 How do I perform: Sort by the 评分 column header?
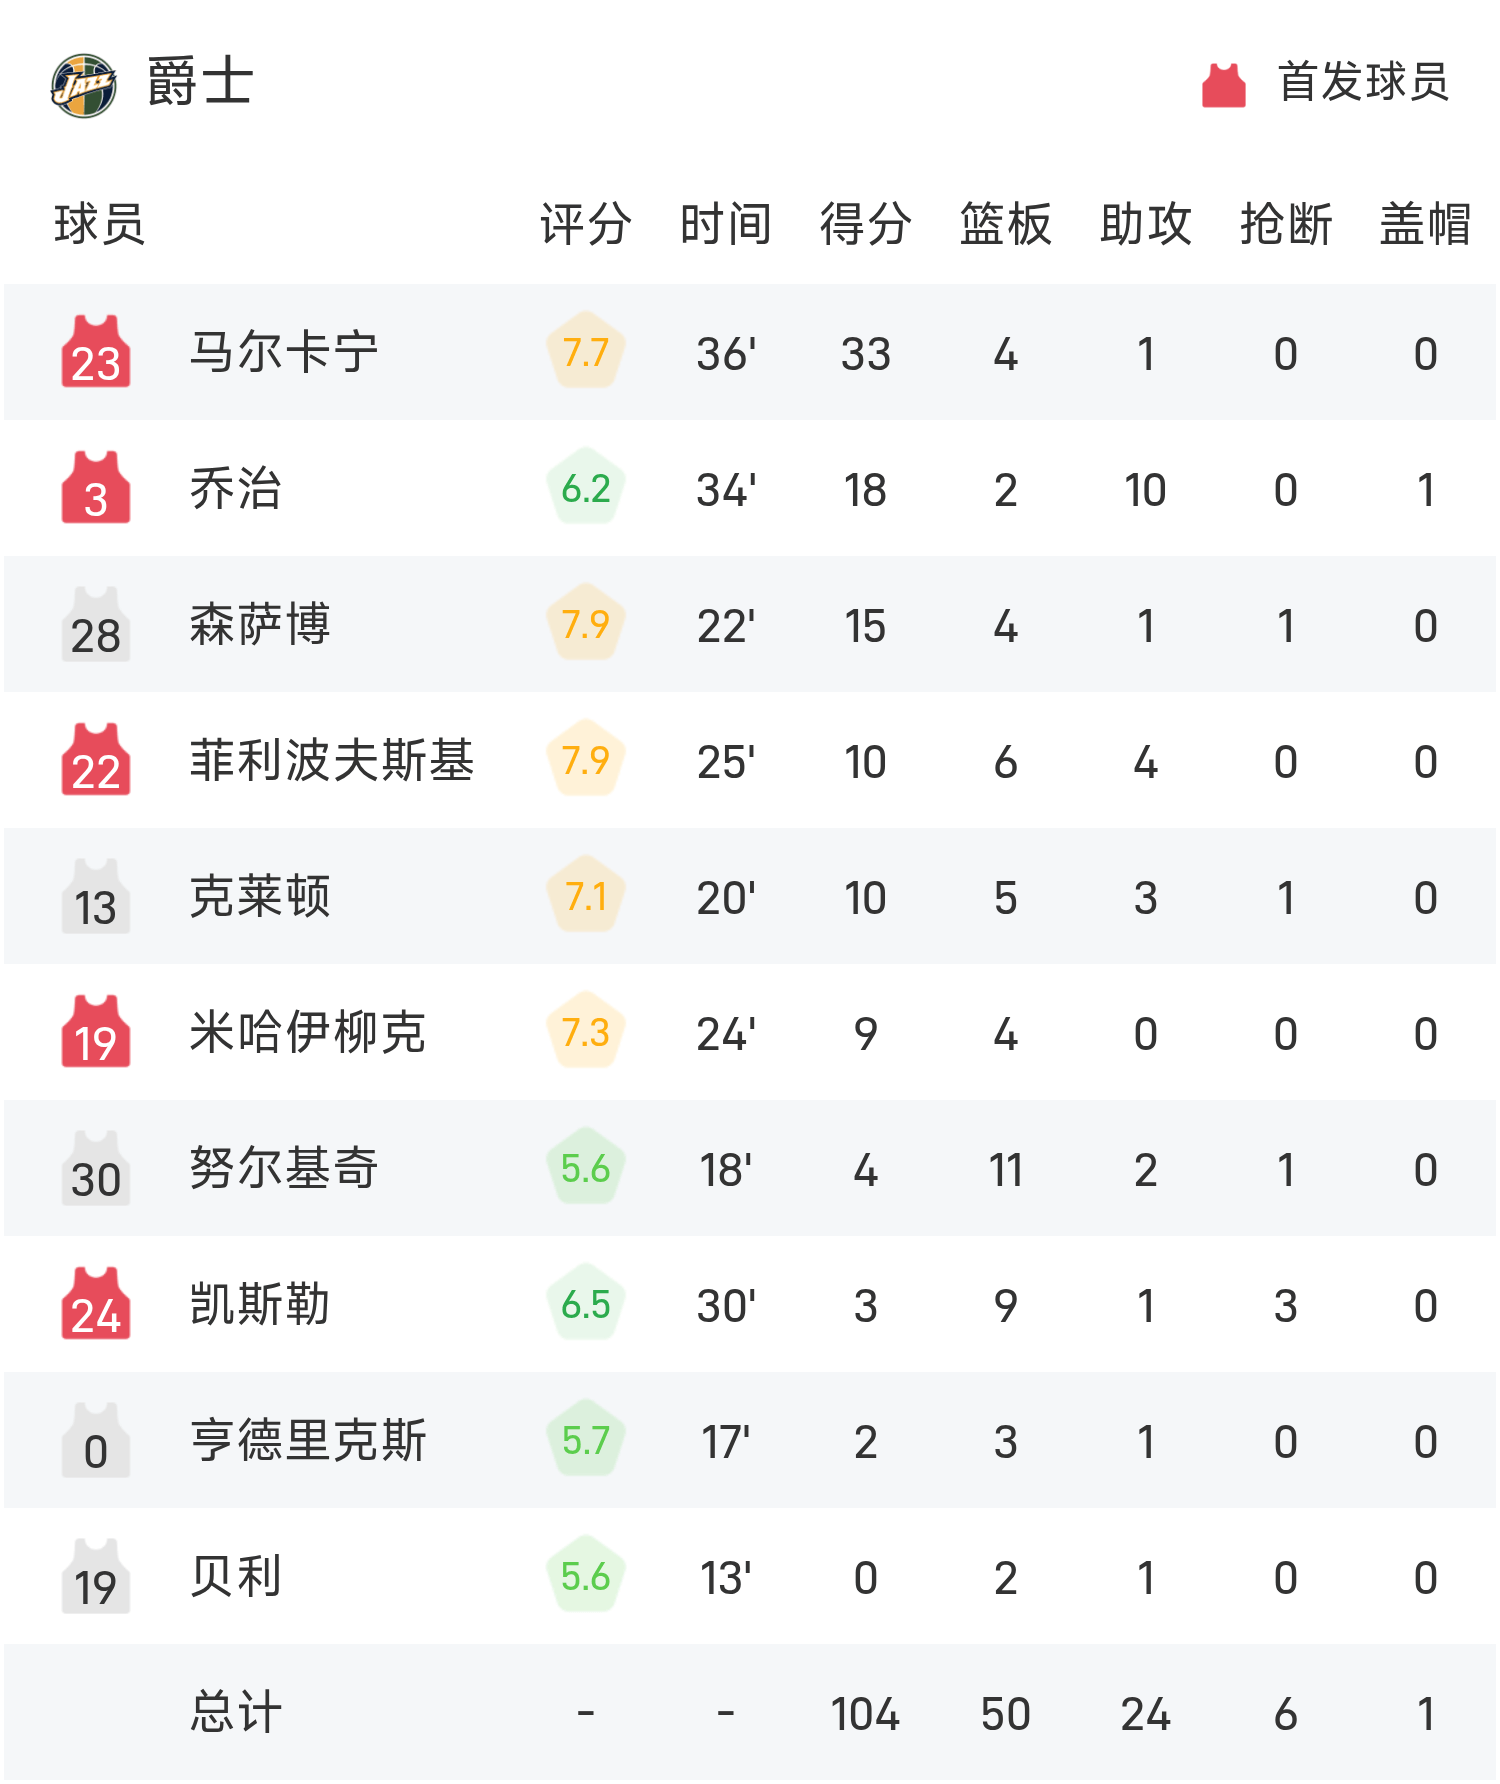point(585,224)
